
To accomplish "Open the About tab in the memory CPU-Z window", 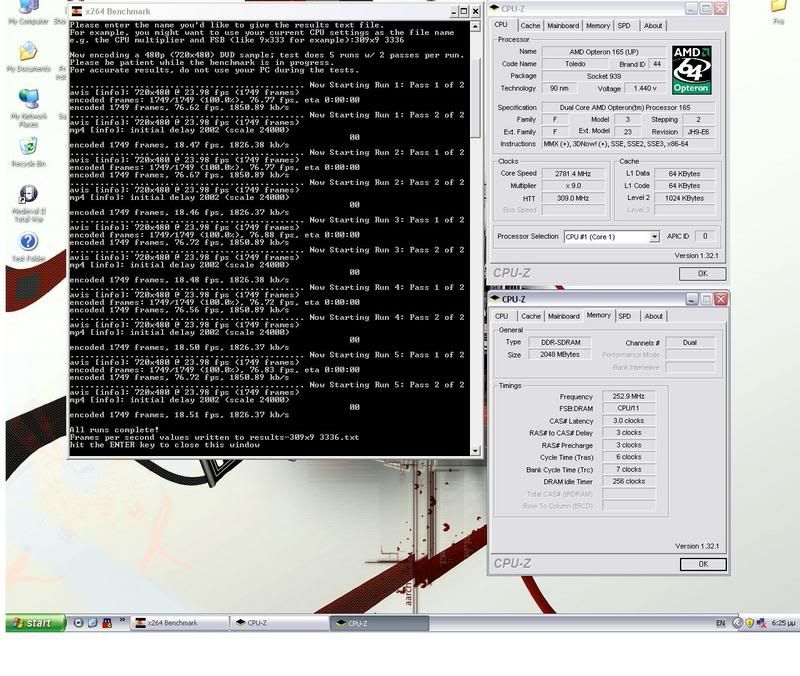I will 654,316.
